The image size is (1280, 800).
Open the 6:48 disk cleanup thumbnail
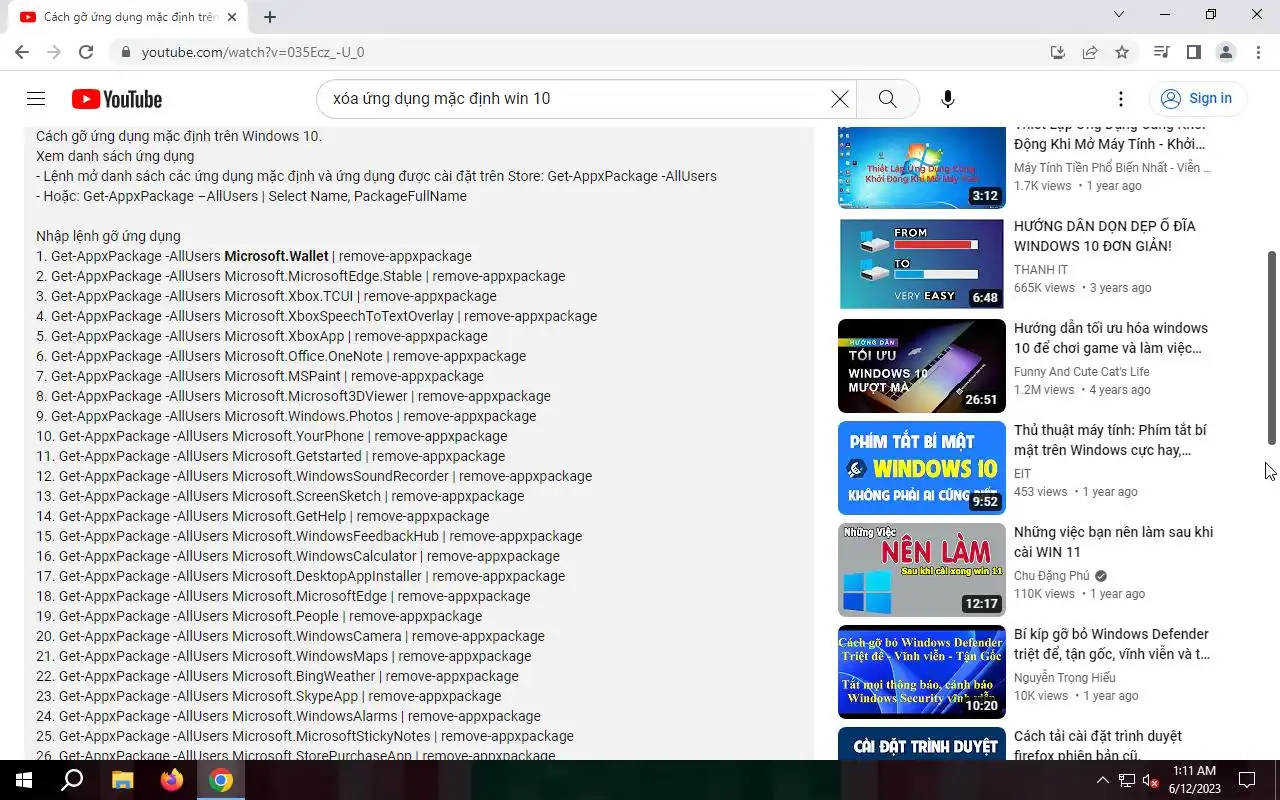click(x=922, y=264)
